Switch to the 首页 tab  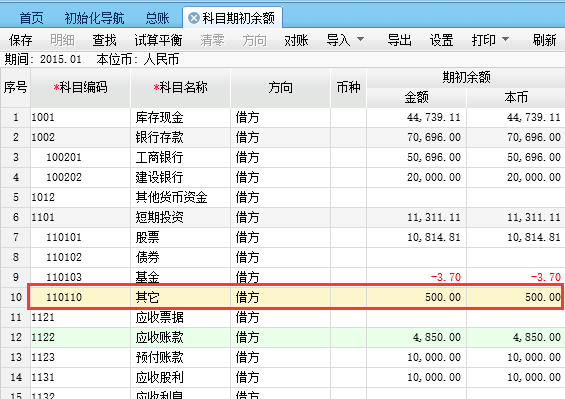point(31,18)
